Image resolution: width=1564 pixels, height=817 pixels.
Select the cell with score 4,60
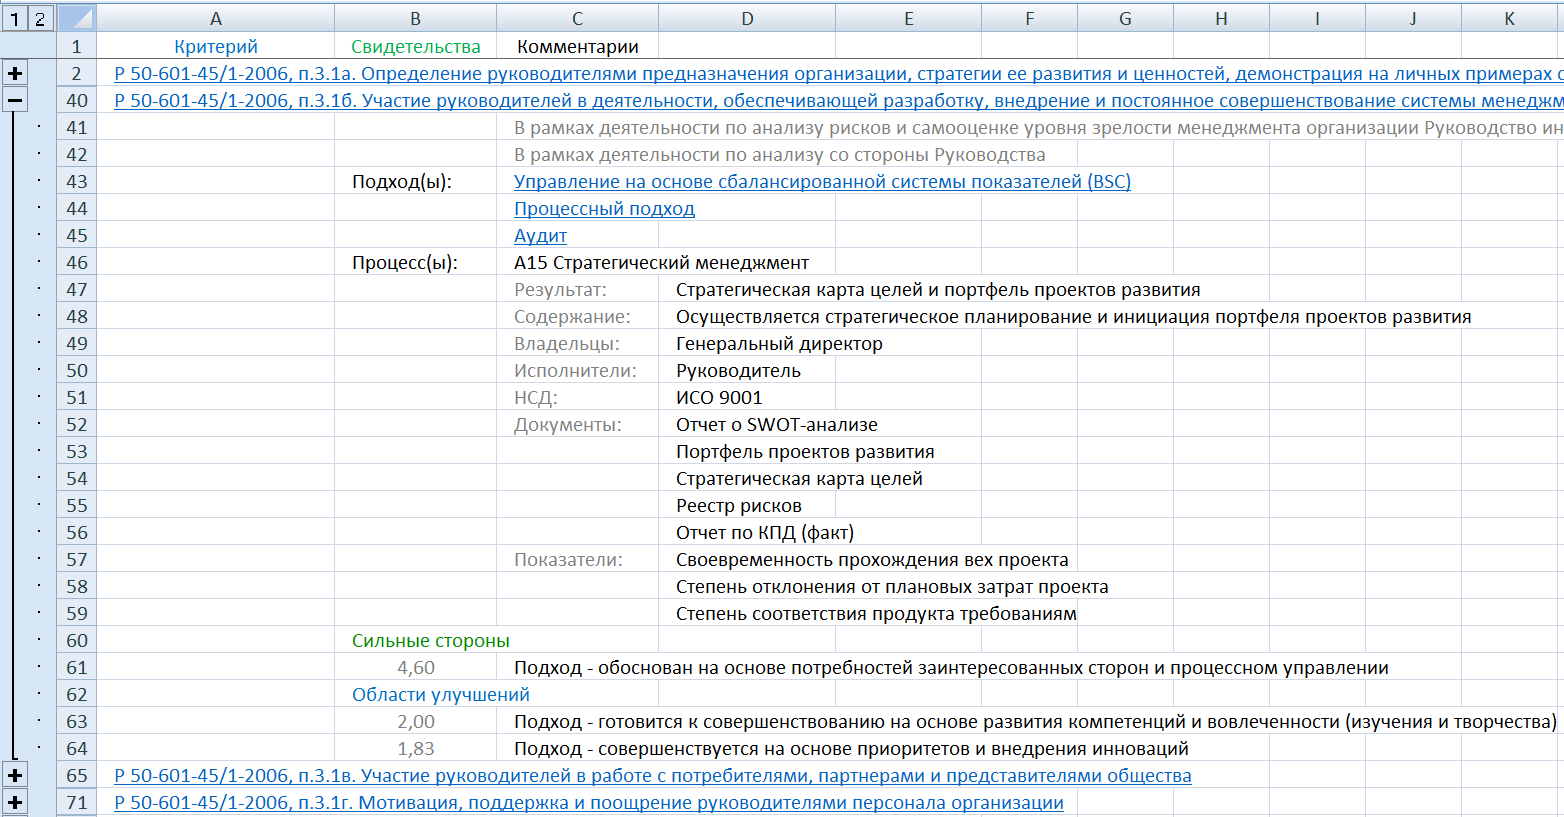tap(415, 668)
